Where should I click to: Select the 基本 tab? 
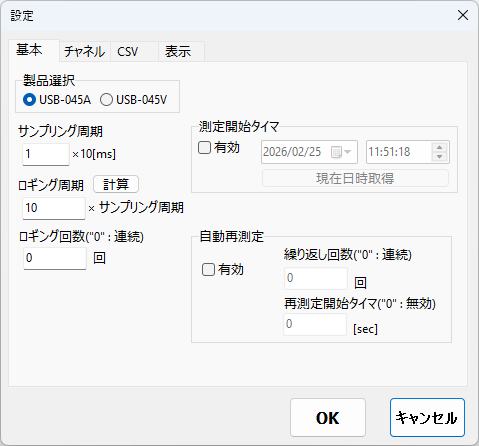[x=34, y=51]
